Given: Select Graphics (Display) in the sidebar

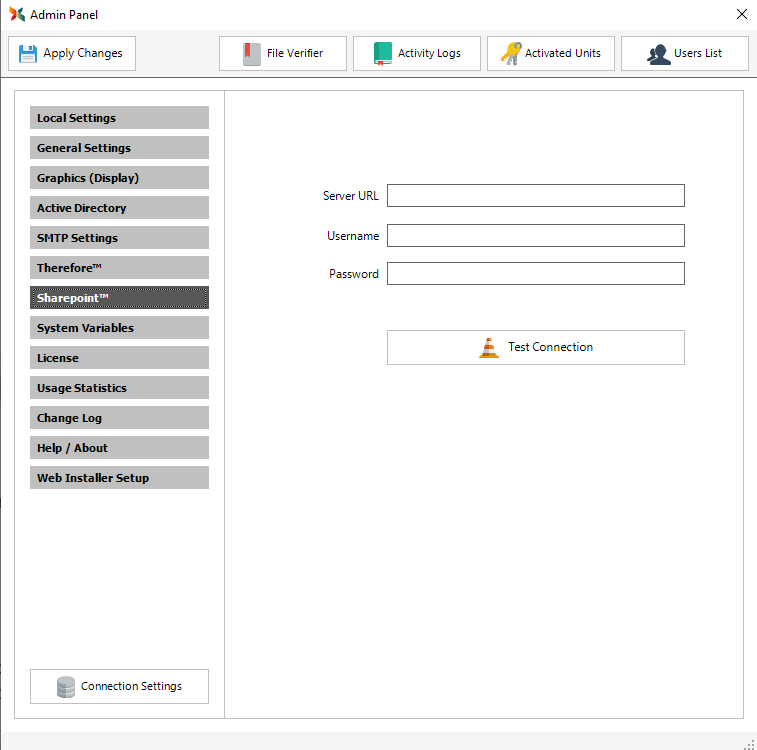Looking at the screenshot, I should pyautogui.click(x=119, y=178).
